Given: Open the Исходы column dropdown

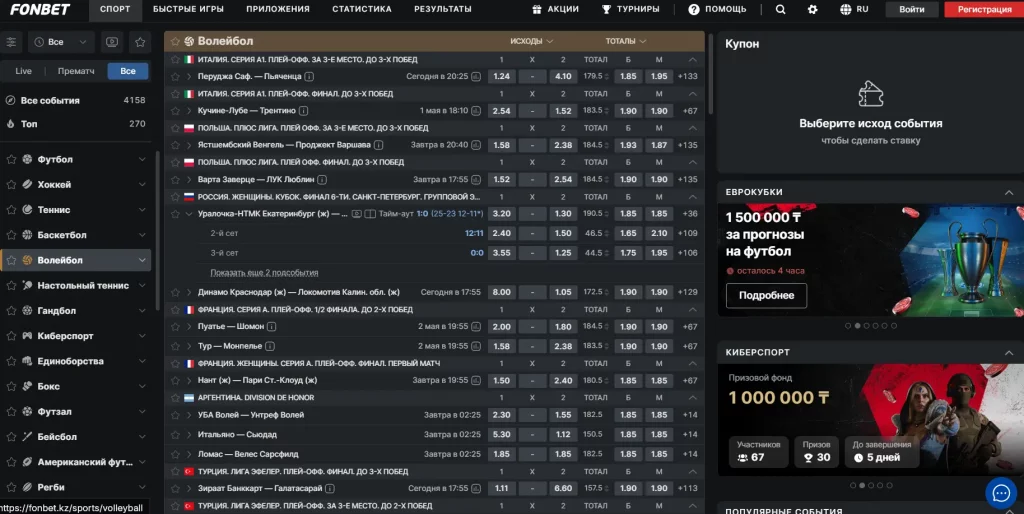Looking at the screenshot, I should click(x=532, y=41).
